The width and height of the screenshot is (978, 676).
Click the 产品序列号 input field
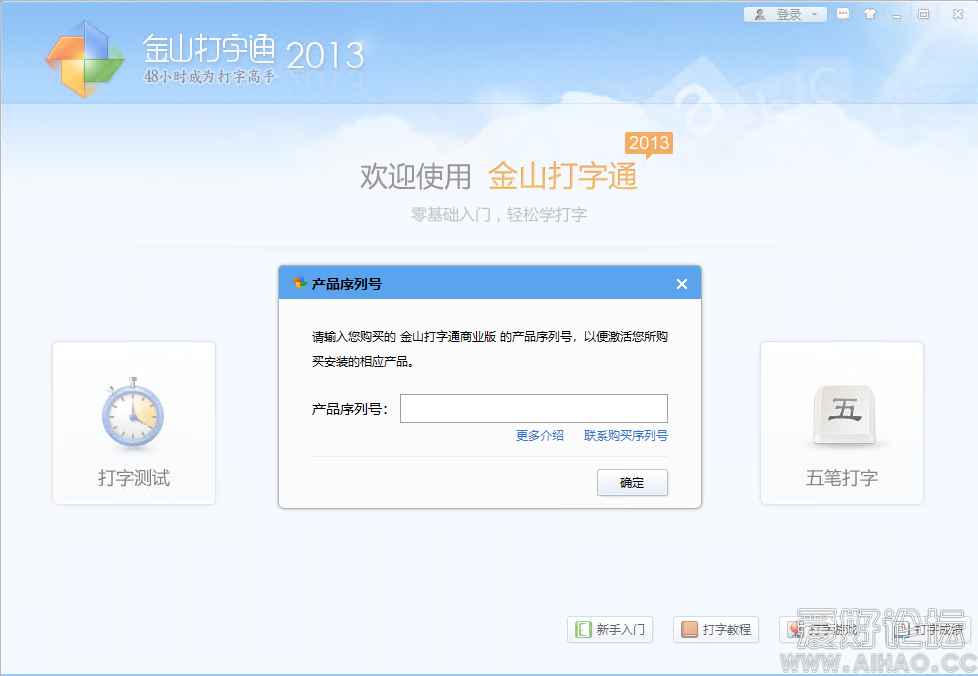[x=534, y=408]
